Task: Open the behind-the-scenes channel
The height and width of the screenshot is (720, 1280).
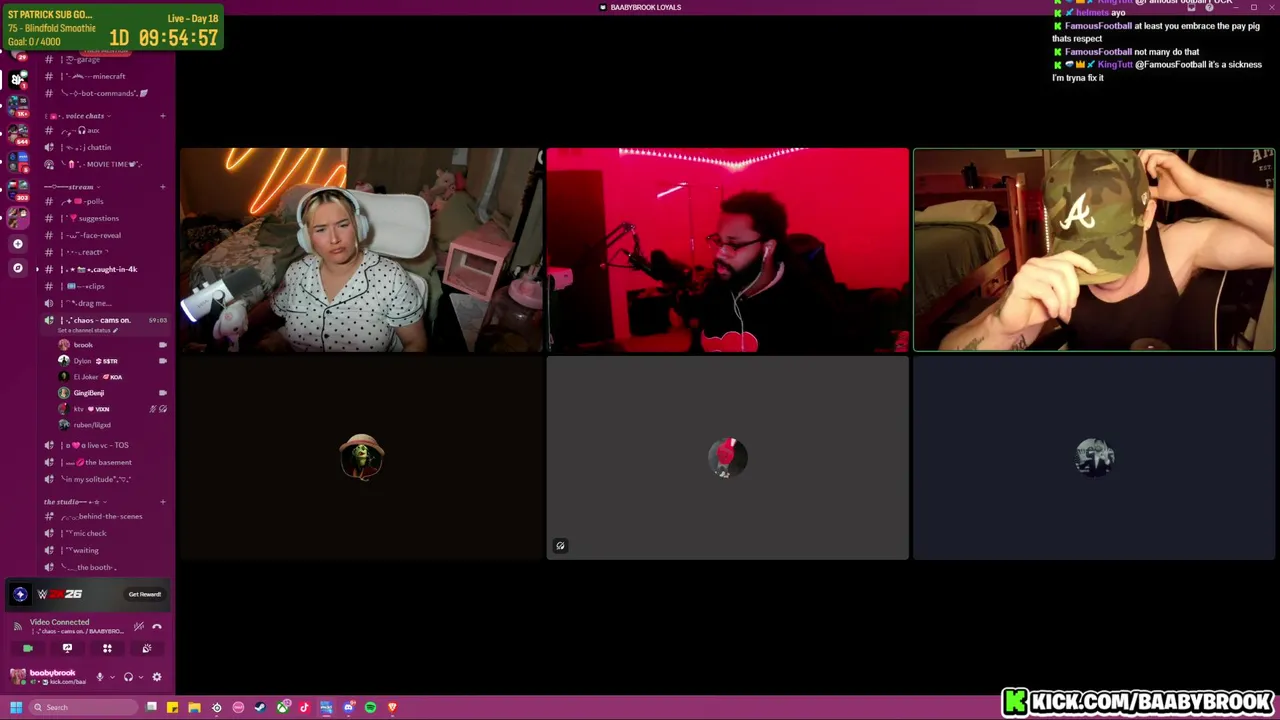Action: coord(105,516)
